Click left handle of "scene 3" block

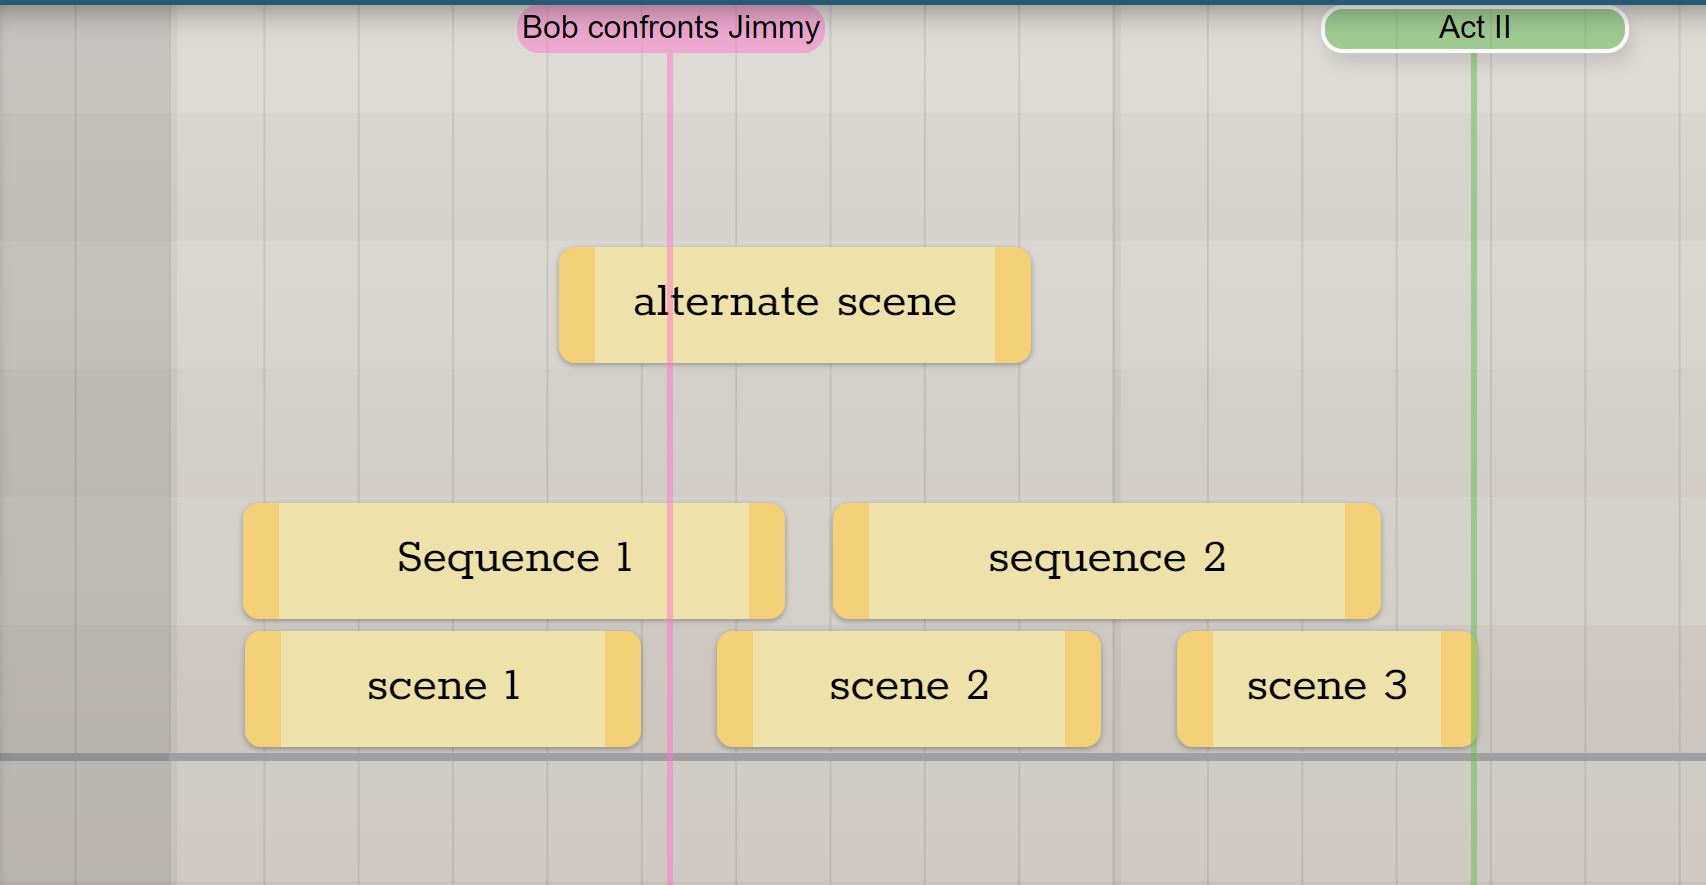coord(1195,689)
